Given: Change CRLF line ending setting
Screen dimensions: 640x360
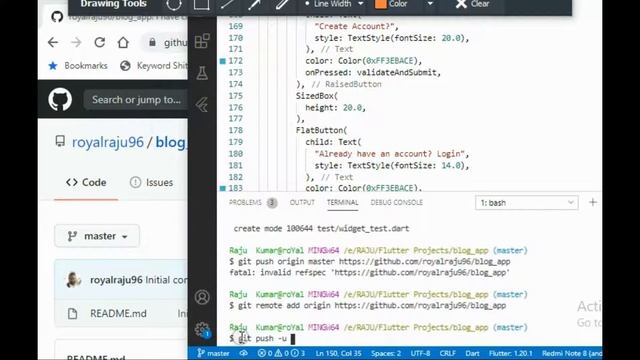Looking at the screenshot, I should click(x=448, y=353).
